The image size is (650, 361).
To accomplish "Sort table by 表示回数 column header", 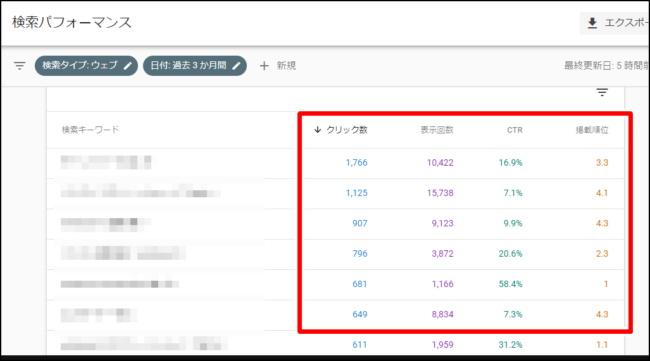I will [x=437, y=130].
